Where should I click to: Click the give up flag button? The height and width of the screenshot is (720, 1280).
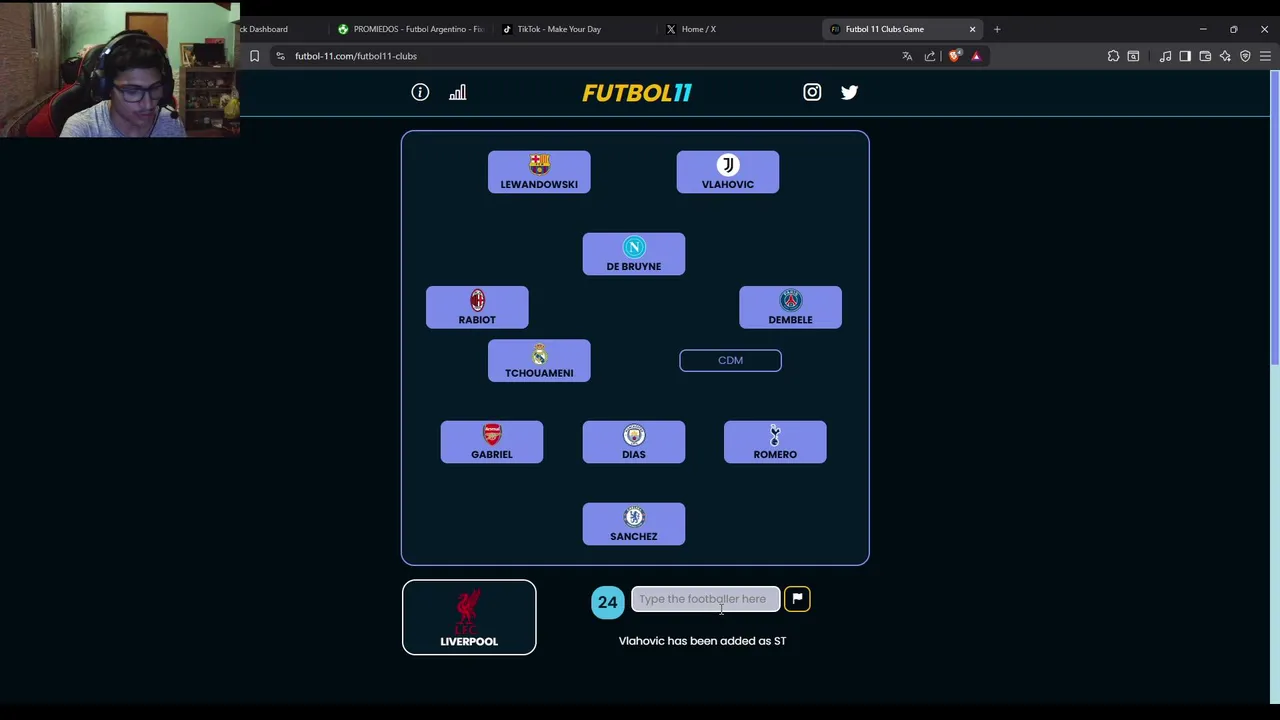click(x=797, y=599)
